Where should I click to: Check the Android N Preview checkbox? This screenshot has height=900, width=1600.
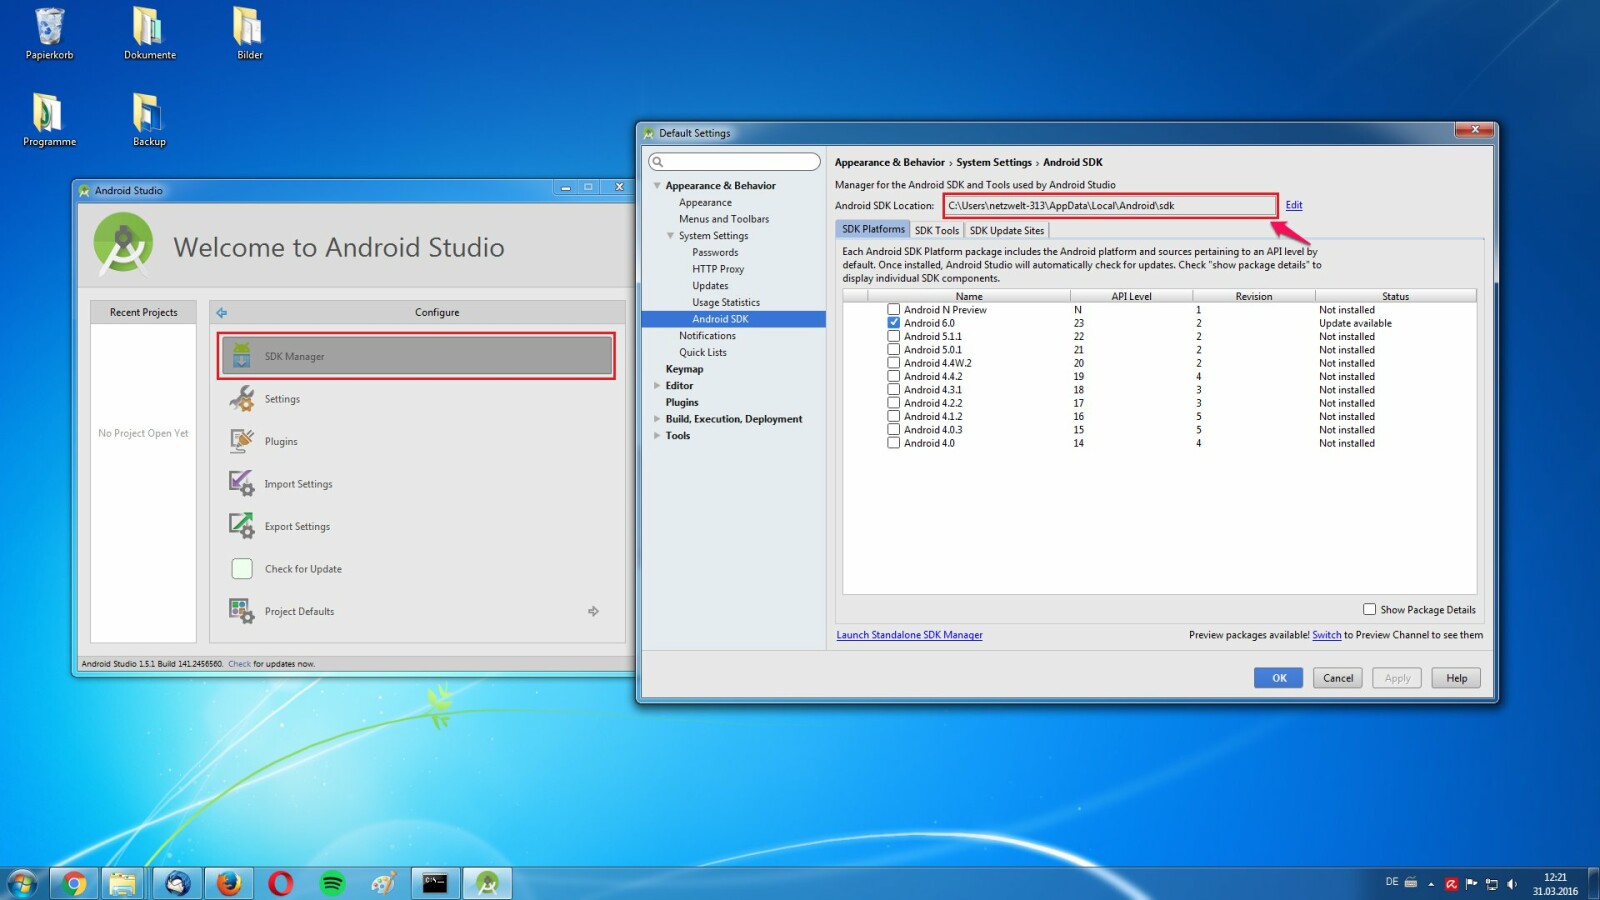(894, 310)
